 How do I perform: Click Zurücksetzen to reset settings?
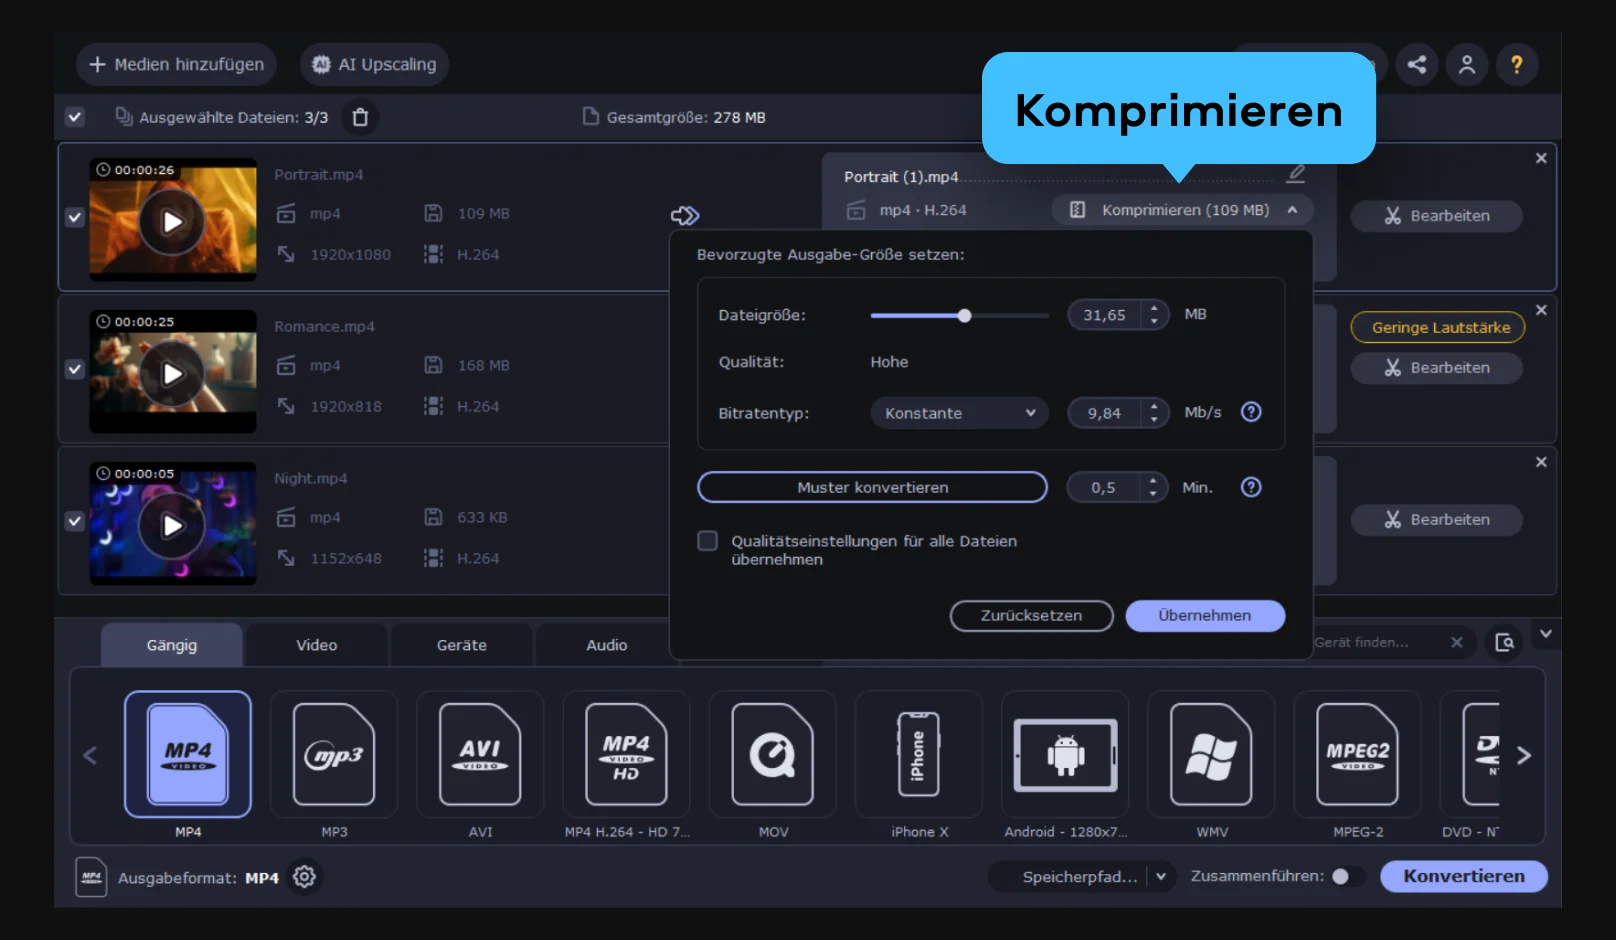coord(1031,616)
